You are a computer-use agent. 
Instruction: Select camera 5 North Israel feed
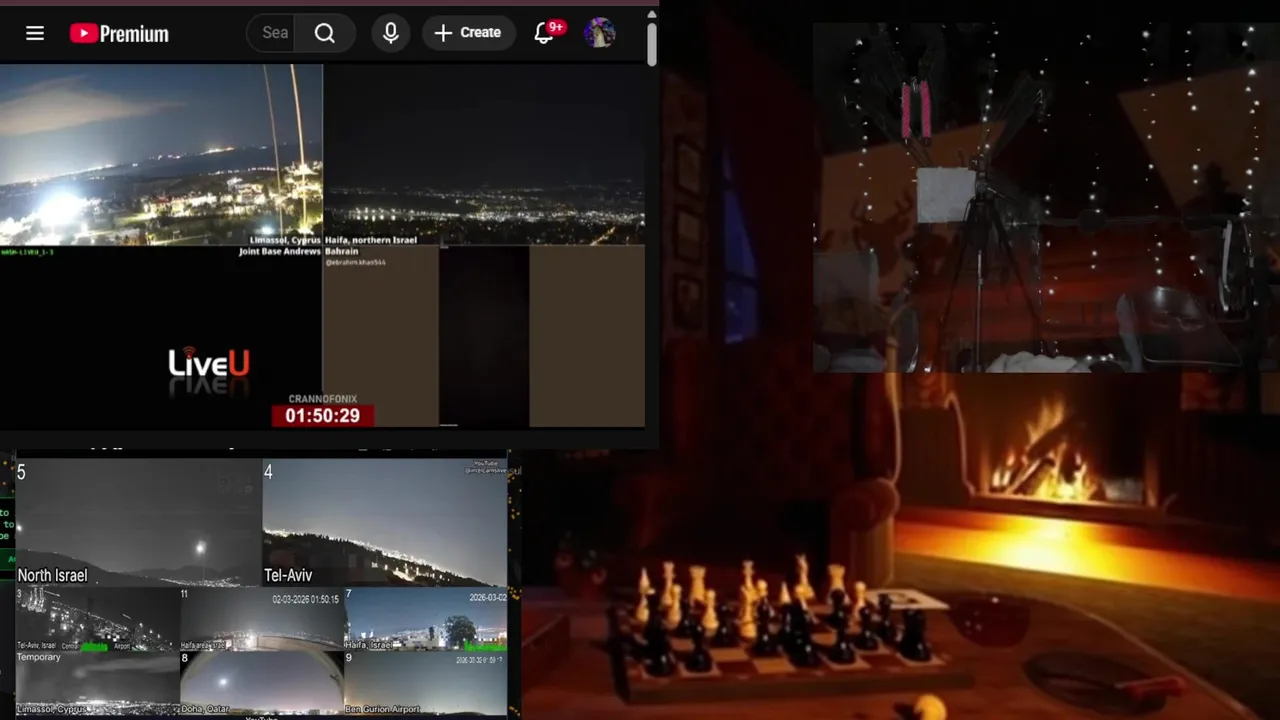[139, 522]
